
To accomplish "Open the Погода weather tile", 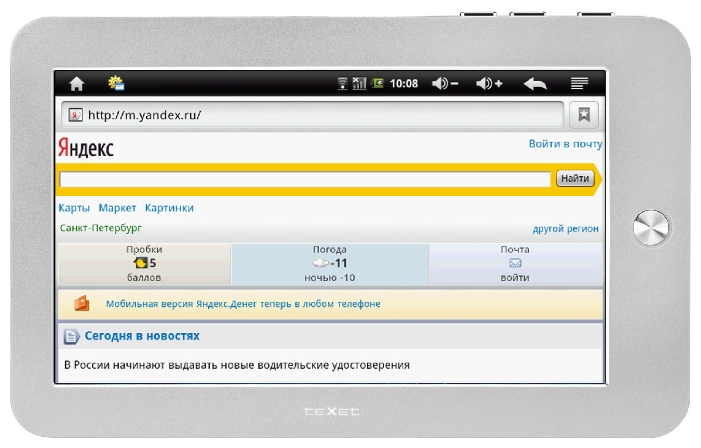I will (329, 264).
